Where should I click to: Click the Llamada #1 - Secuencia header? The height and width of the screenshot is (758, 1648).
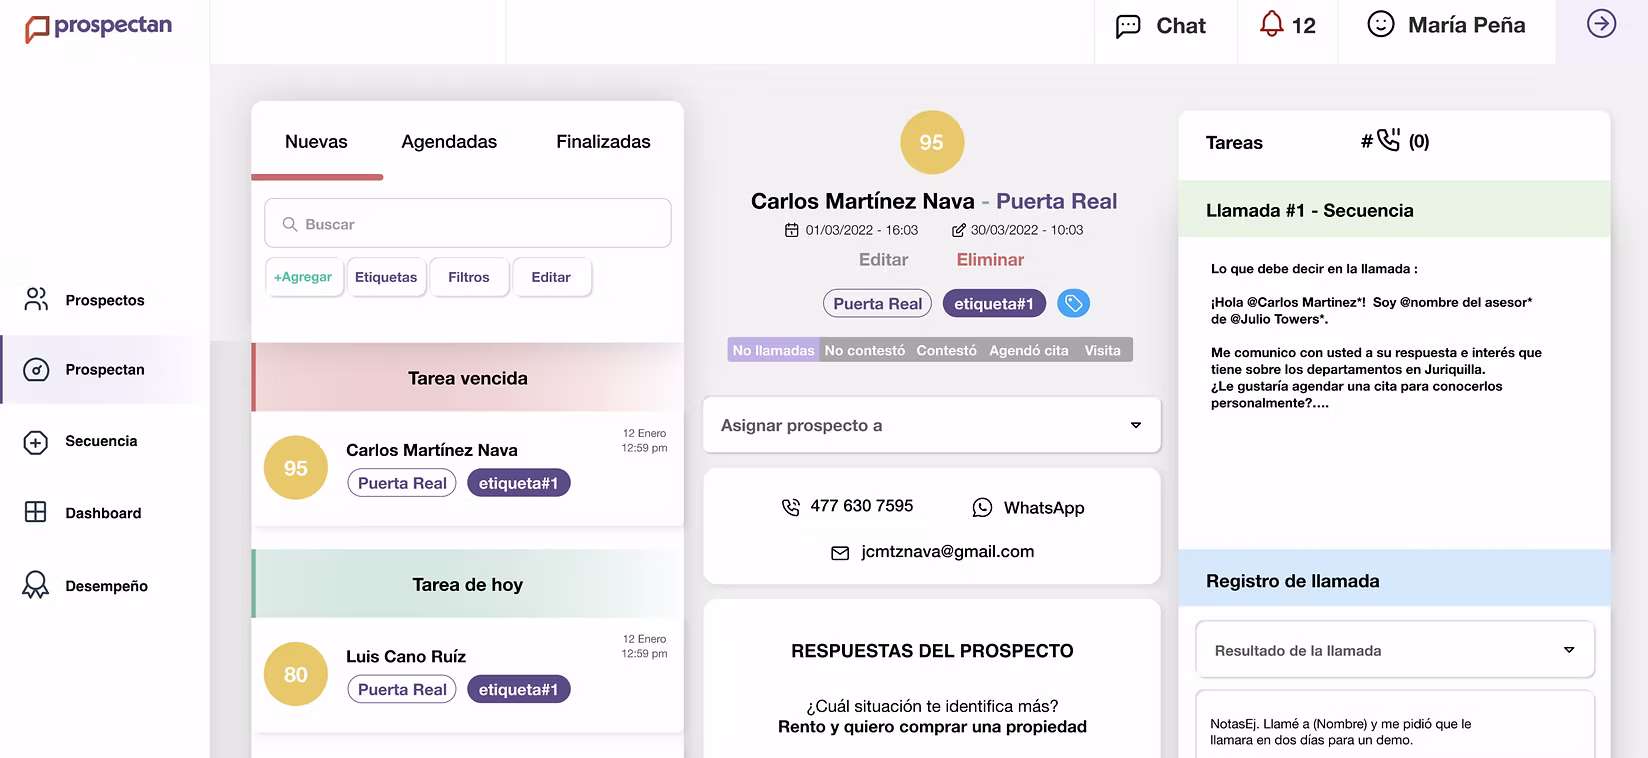[x=1395, y=210]
